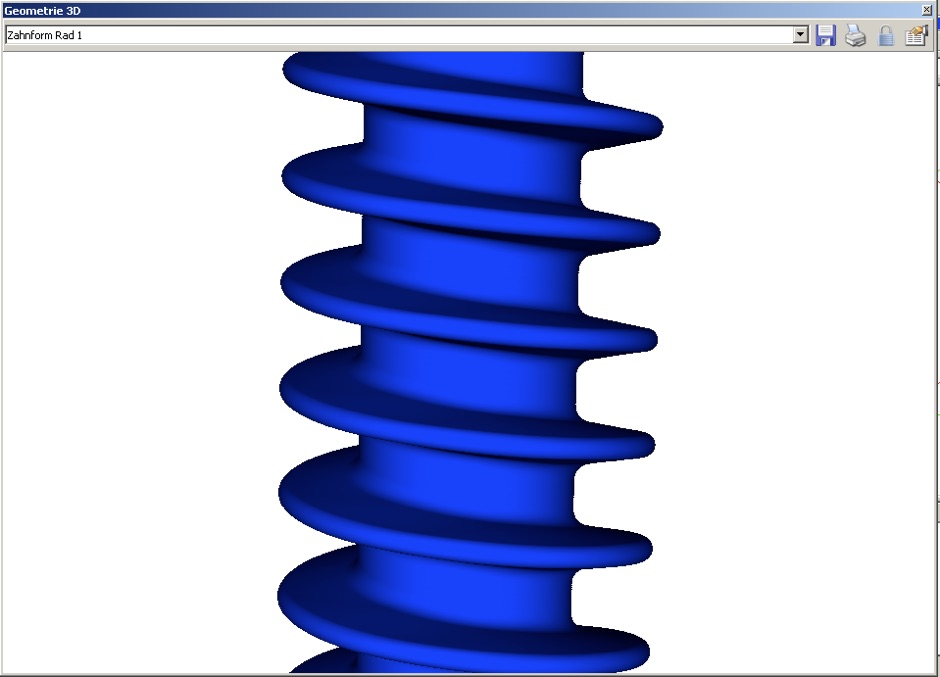
Task: Save the 3D geometry with floppy icon
Action: pos(825,35)
